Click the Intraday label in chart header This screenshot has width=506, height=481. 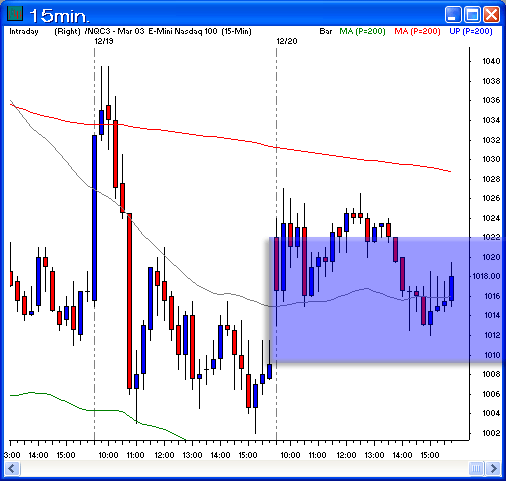(24, 31)
